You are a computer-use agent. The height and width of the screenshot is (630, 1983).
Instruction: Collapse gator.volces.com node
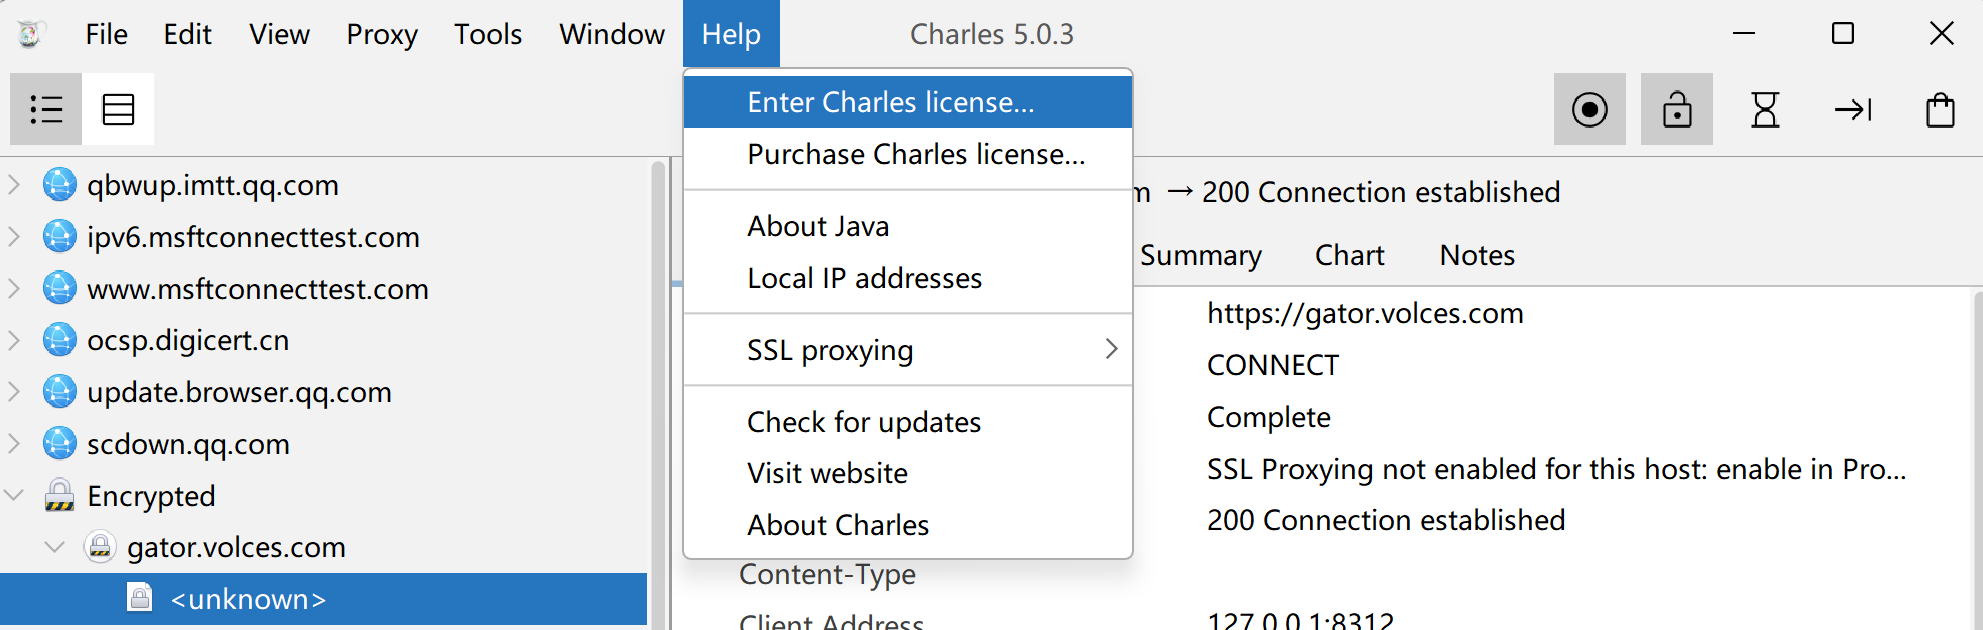pyautogui.click(x=55, y=547)
